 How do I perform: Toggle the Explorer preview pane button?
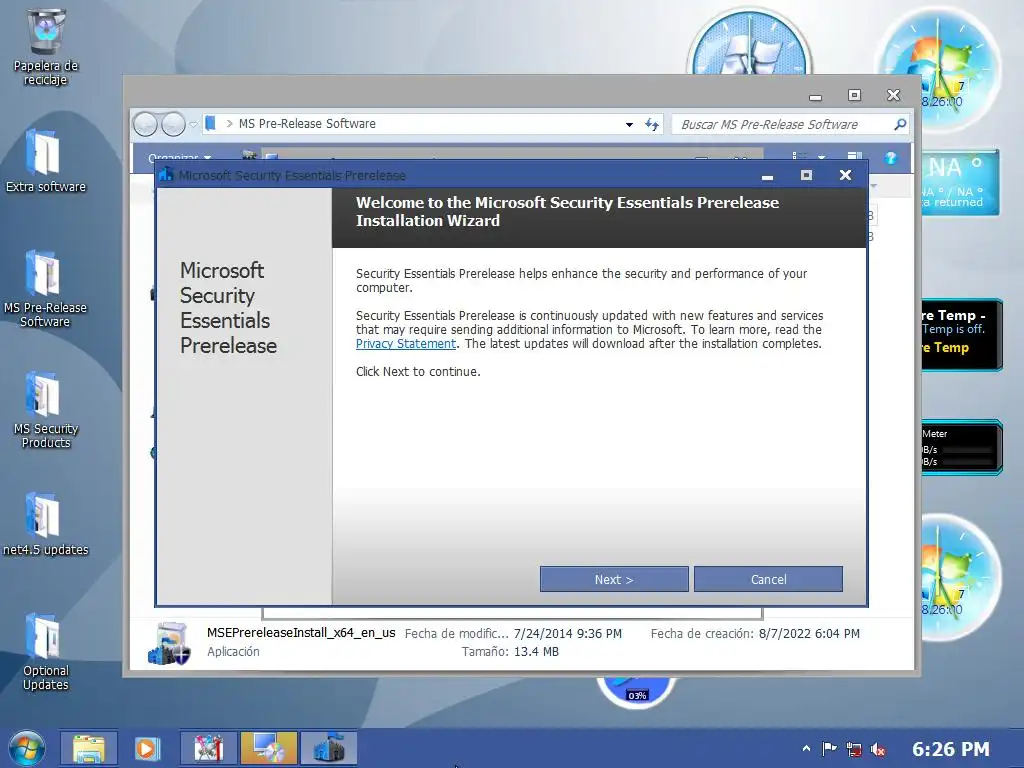tap(854, 156)
